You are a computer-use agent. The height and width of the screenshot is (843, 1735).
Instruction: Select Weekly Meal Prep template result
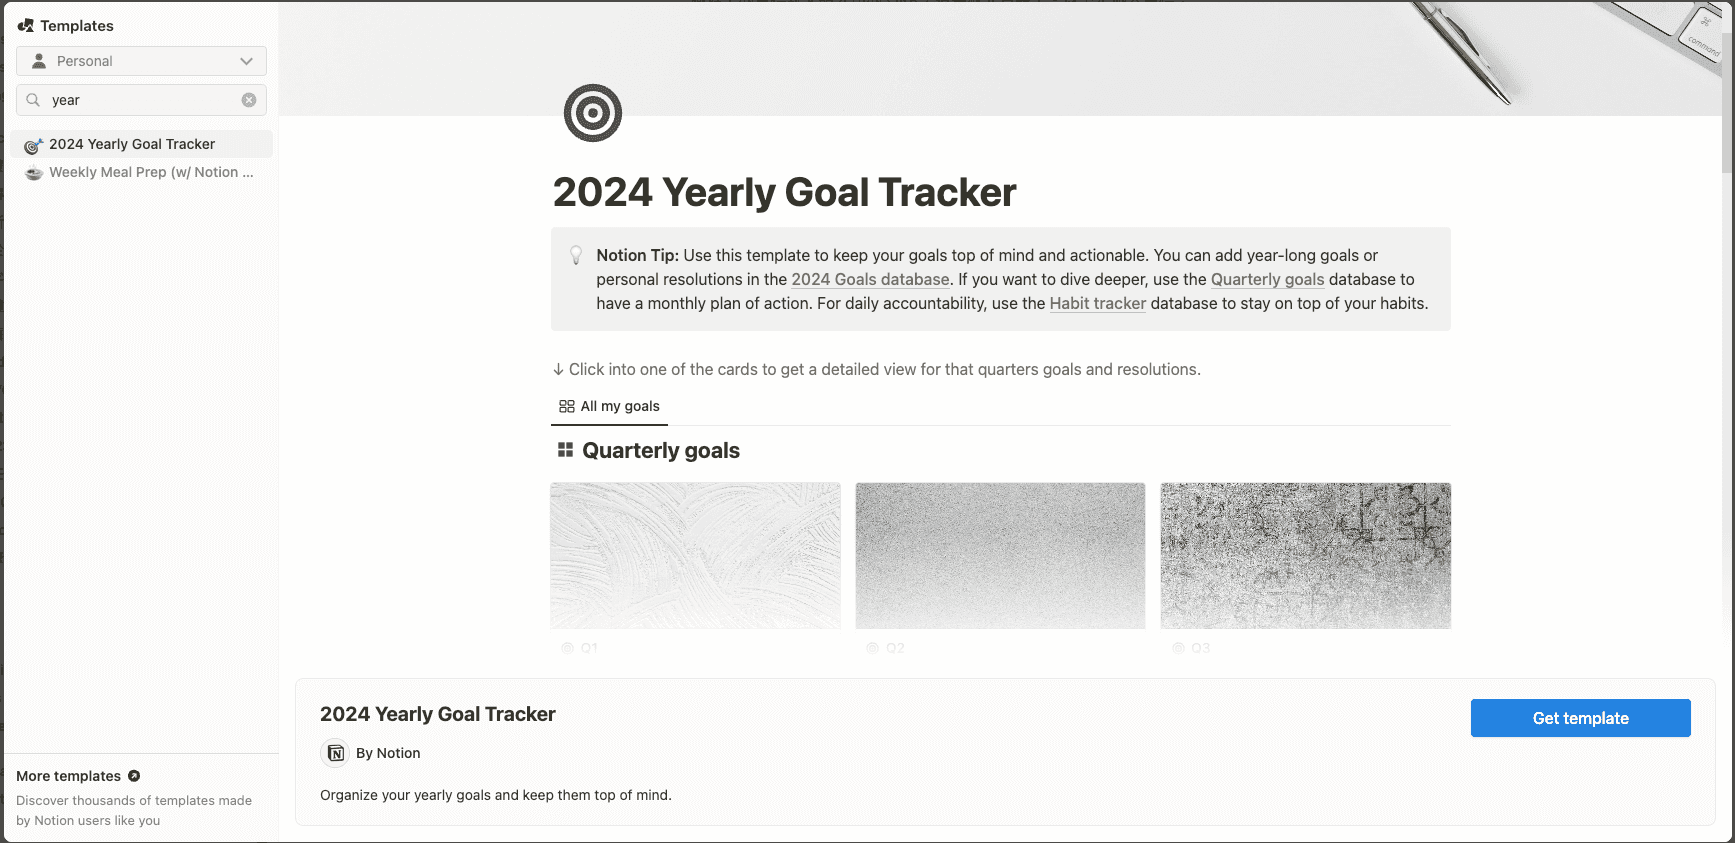pyautogui.click(x=150, y=172)
